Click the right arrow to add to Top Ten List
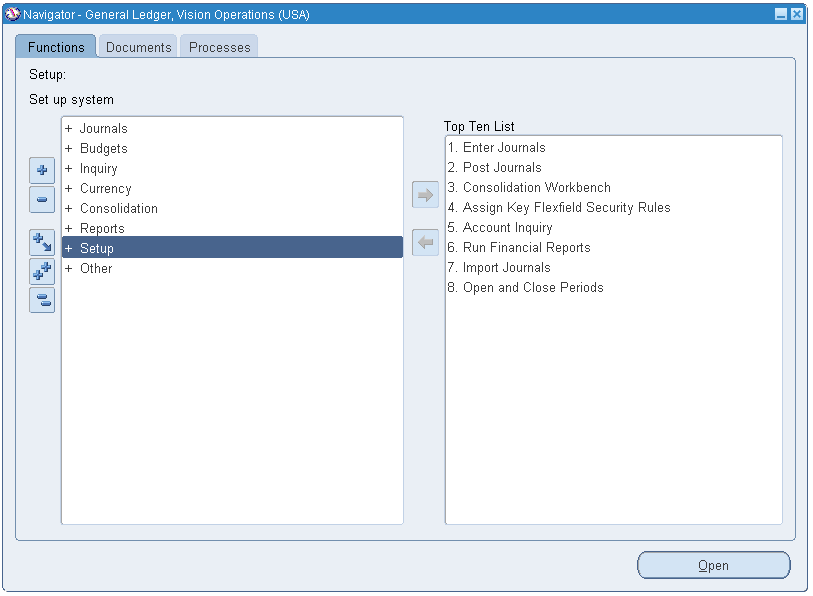Viewport: 813px width, 596px height. (424, 195)
